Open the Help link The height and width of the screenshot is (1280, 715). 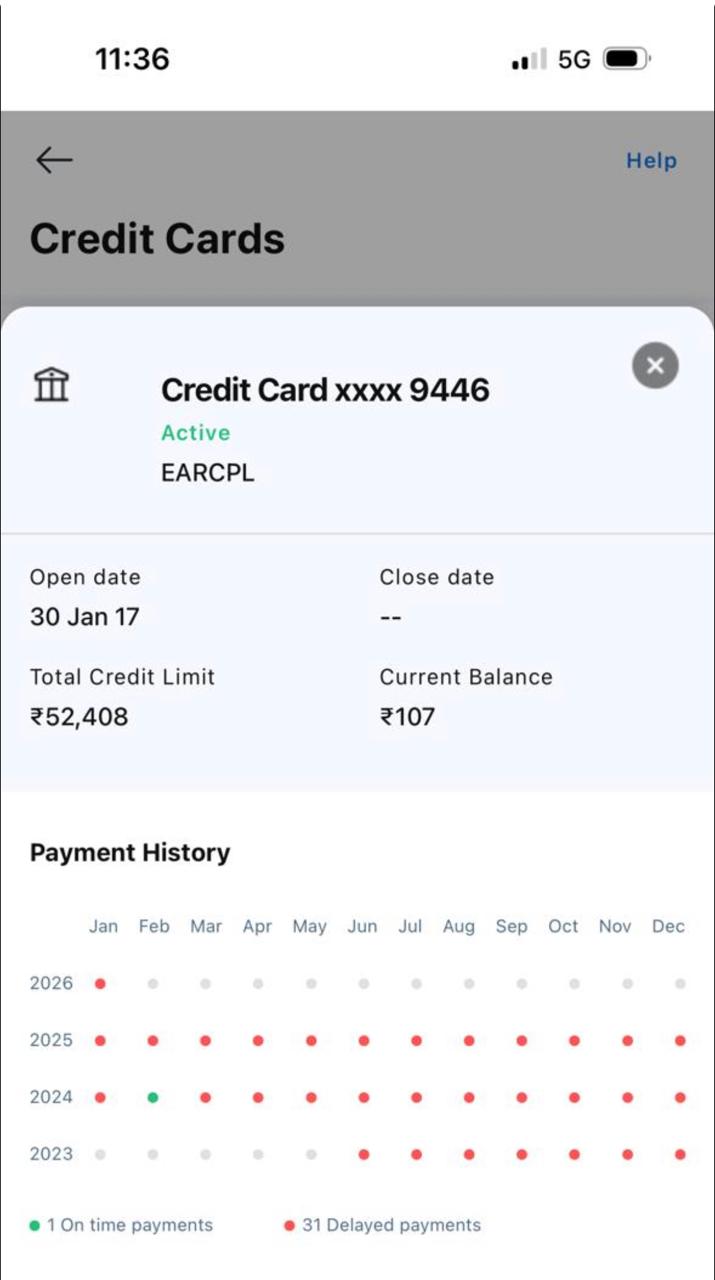[x=651, y=161]
